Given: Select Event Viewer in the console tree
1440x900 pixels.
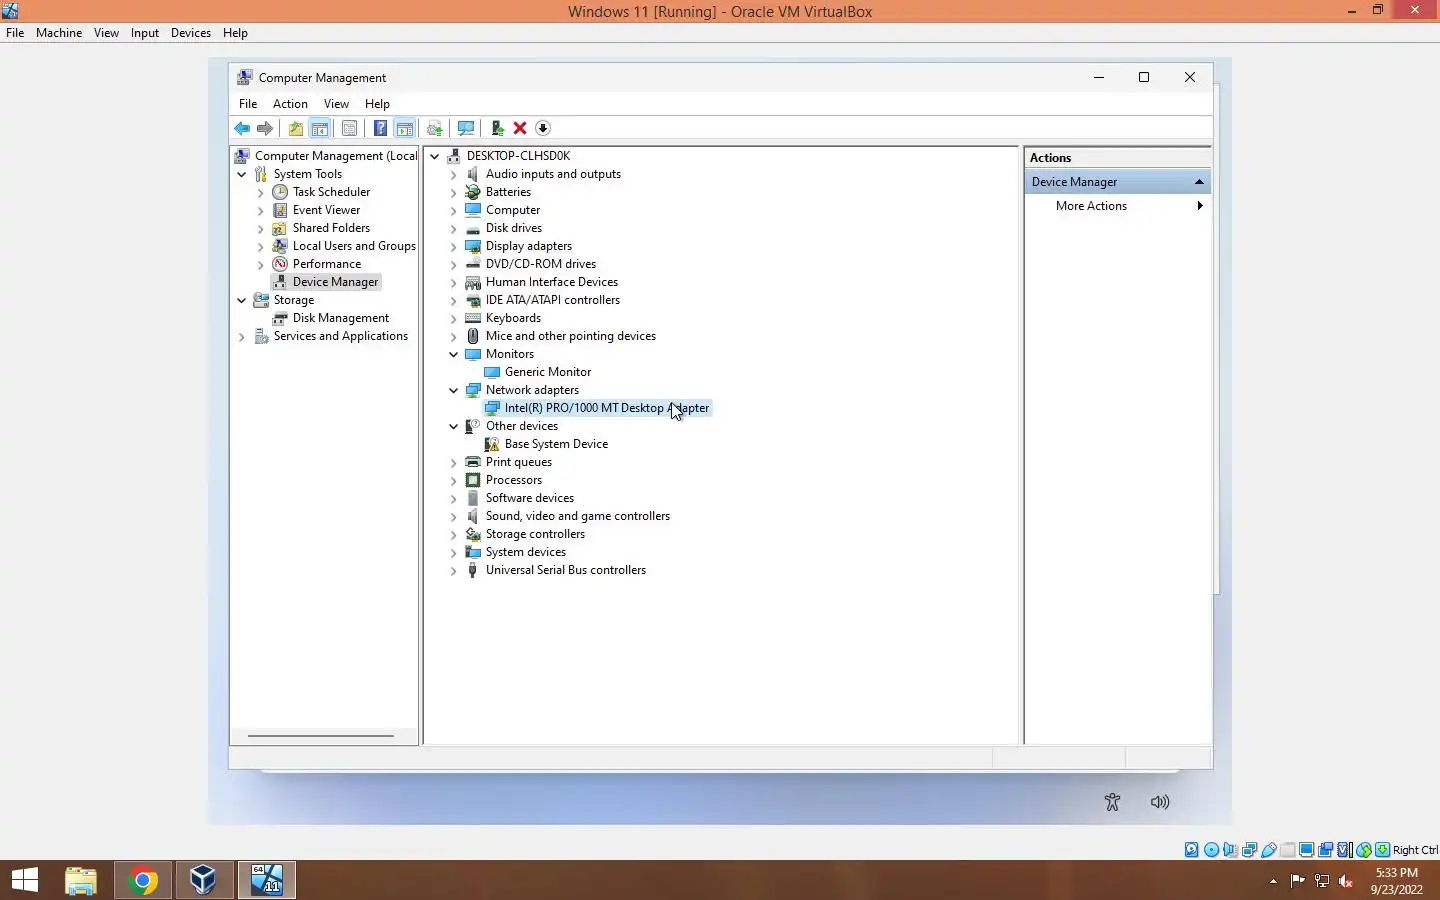Looking at the screenshot, I should click(x=326, y=210).
